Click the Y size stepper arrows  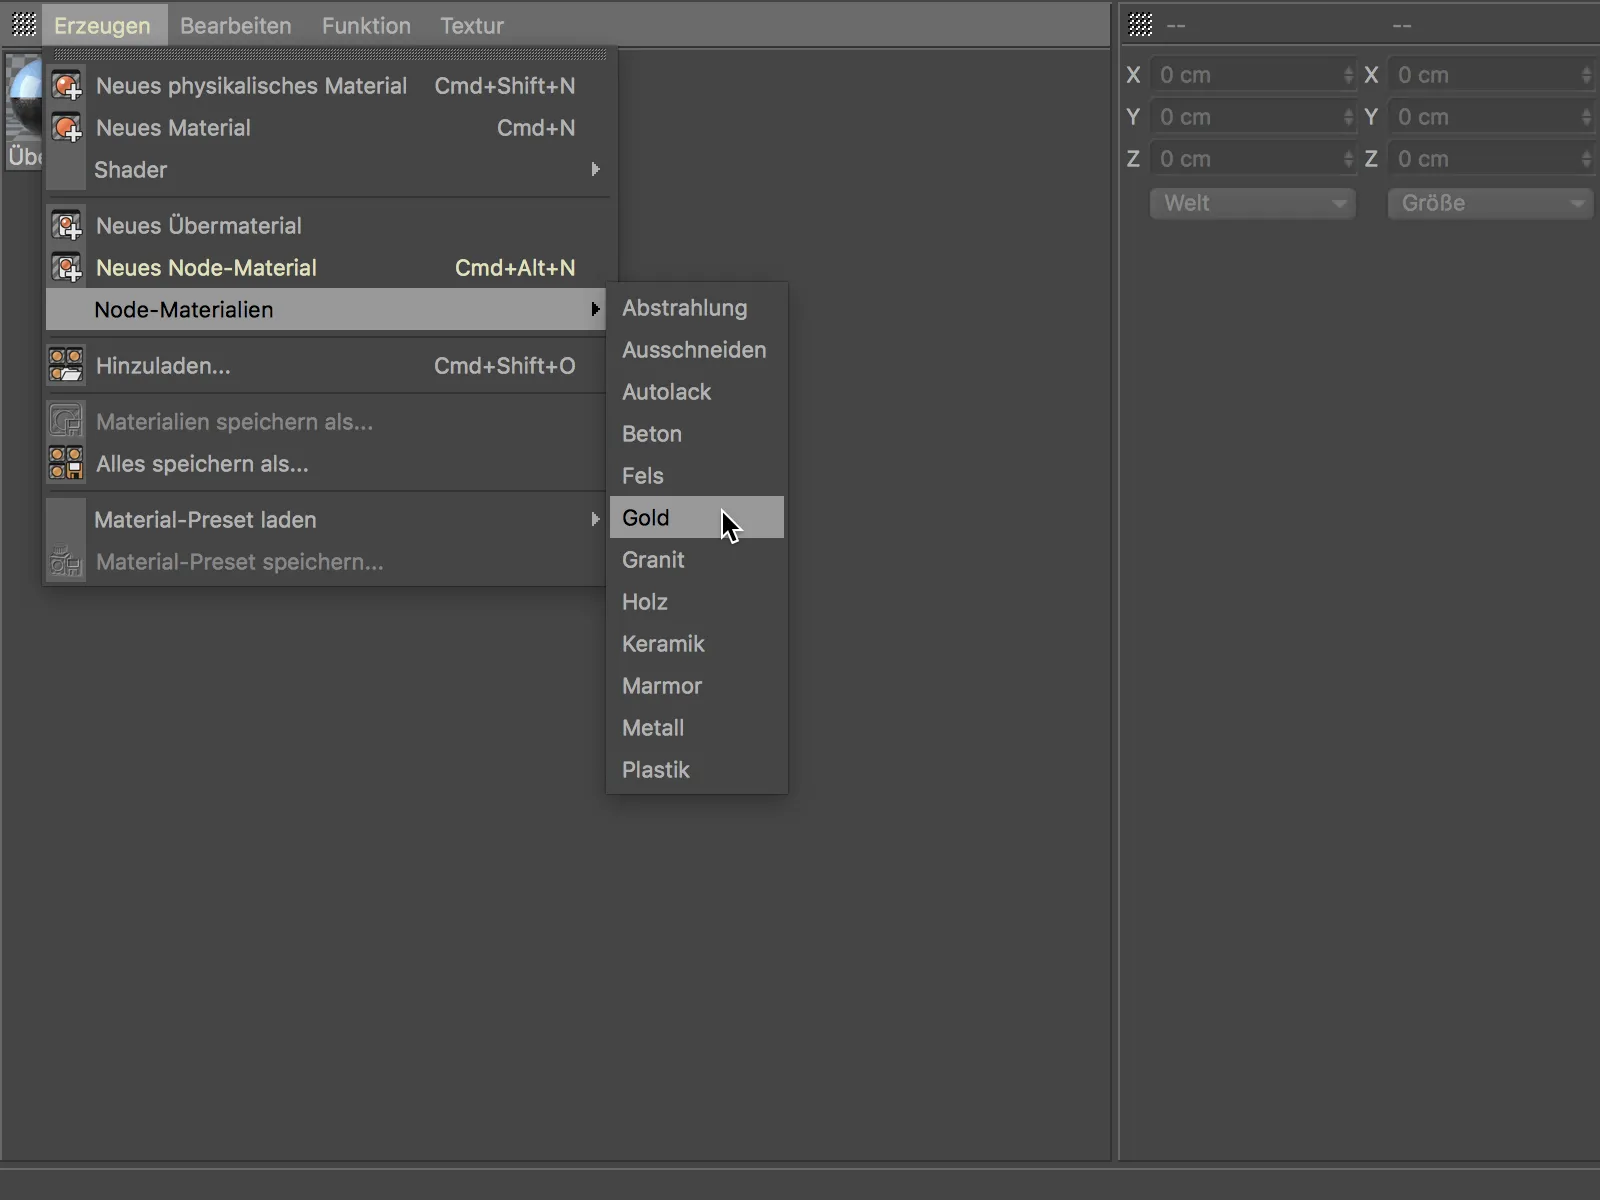coord(1586,117)
